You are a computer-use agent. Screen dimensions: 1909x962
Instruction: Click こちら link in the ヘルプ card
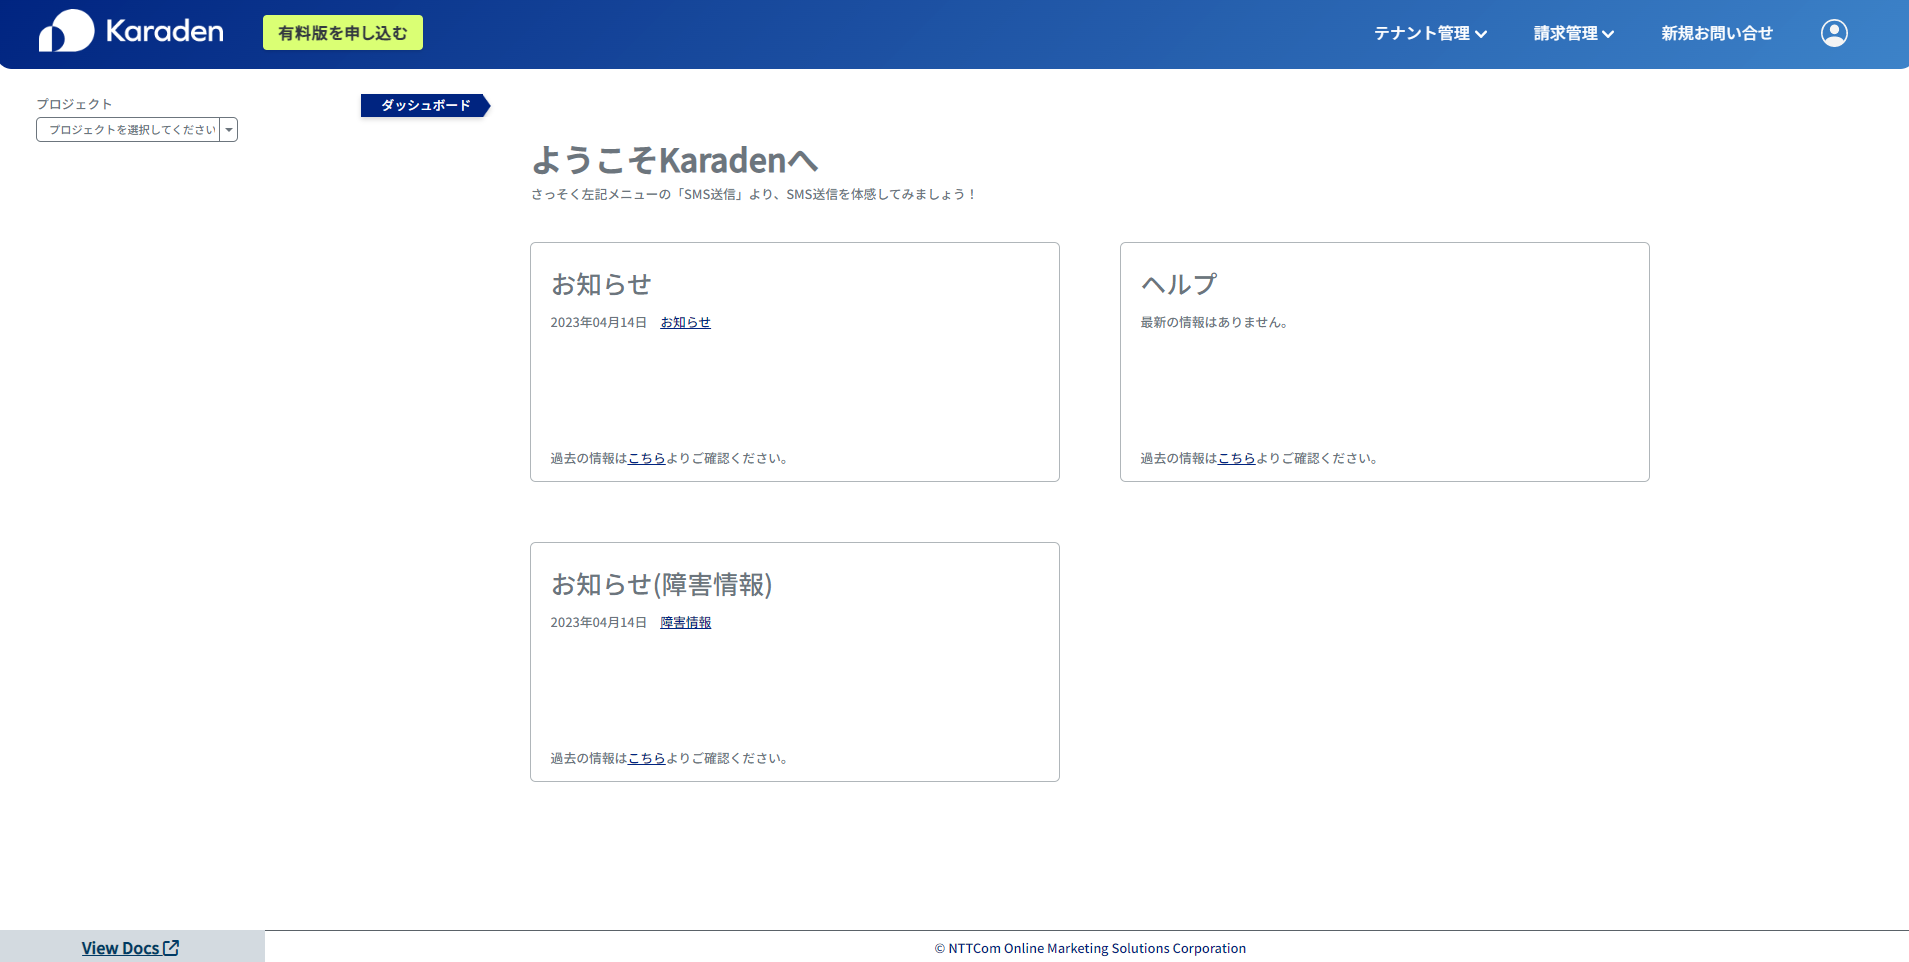click(1236, 458)
